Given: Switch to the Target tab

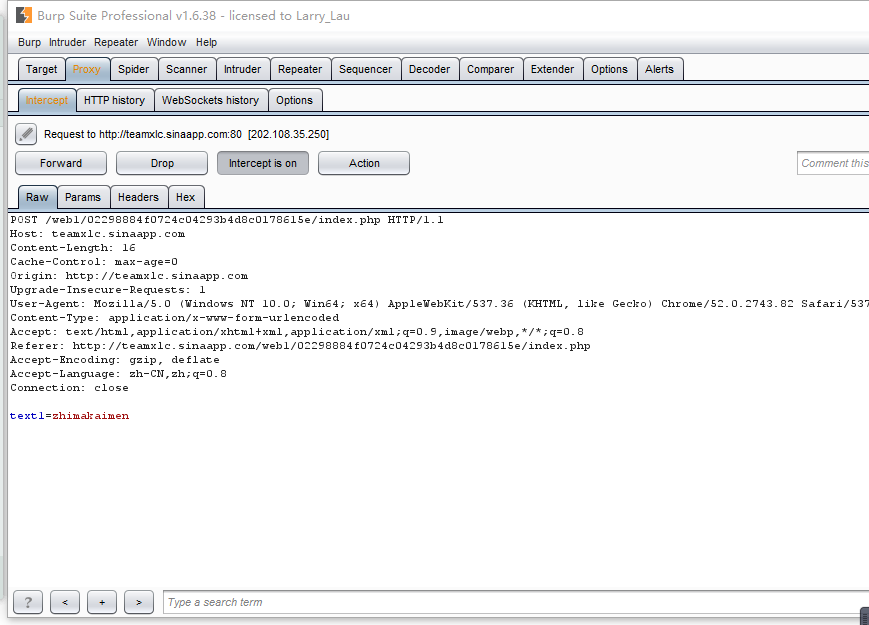Looking at the screenshot, I should point(42,69).
